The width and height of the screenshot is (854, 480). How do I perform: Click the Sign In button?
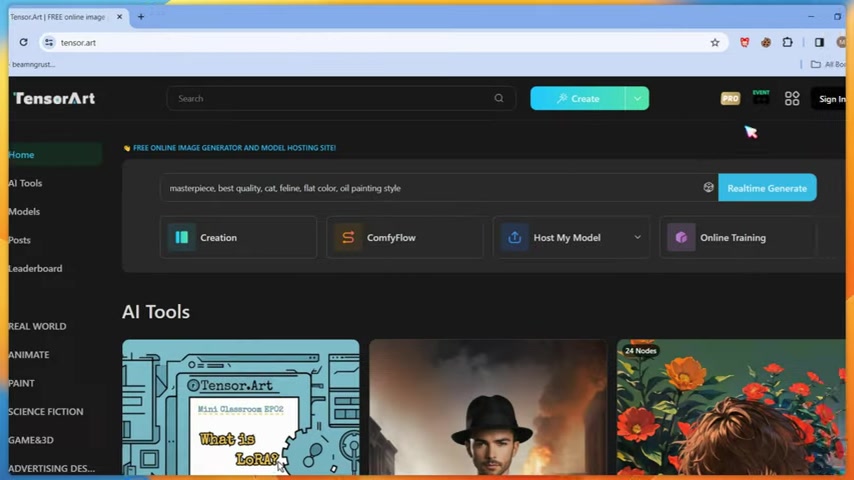click(829, 99)
